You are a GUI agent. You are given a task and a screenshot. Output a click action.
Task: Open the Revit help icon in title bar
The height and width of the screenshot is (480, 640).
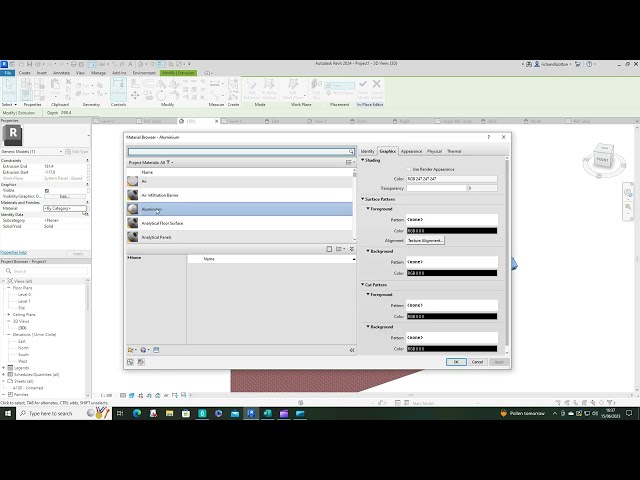point(589,64)
